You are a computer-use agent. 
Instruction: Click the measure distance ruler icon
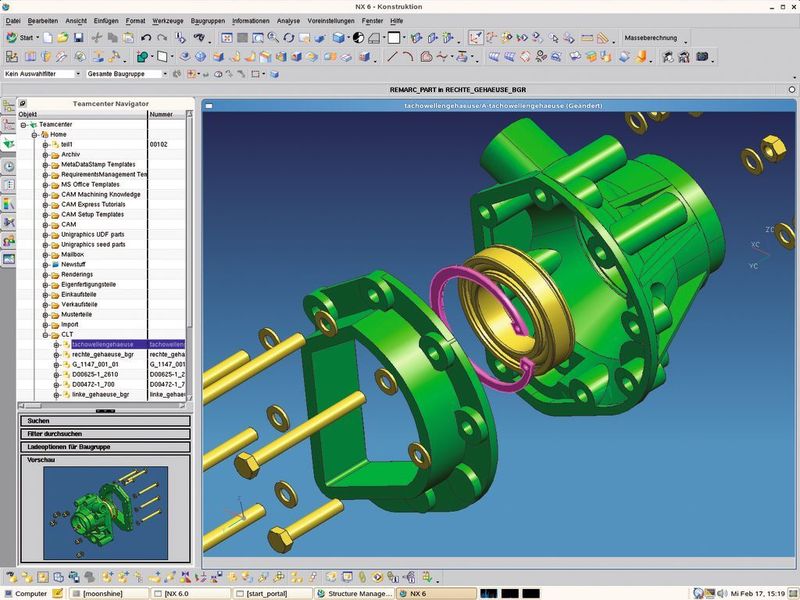[x=588, y=38]
